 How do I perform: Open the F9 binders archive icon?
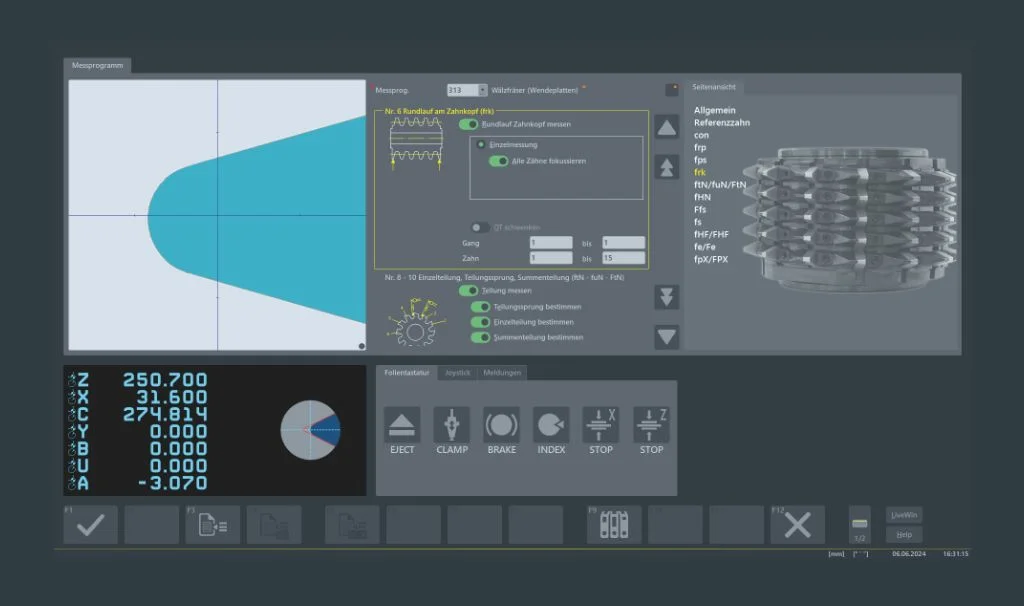coord(613,525)
